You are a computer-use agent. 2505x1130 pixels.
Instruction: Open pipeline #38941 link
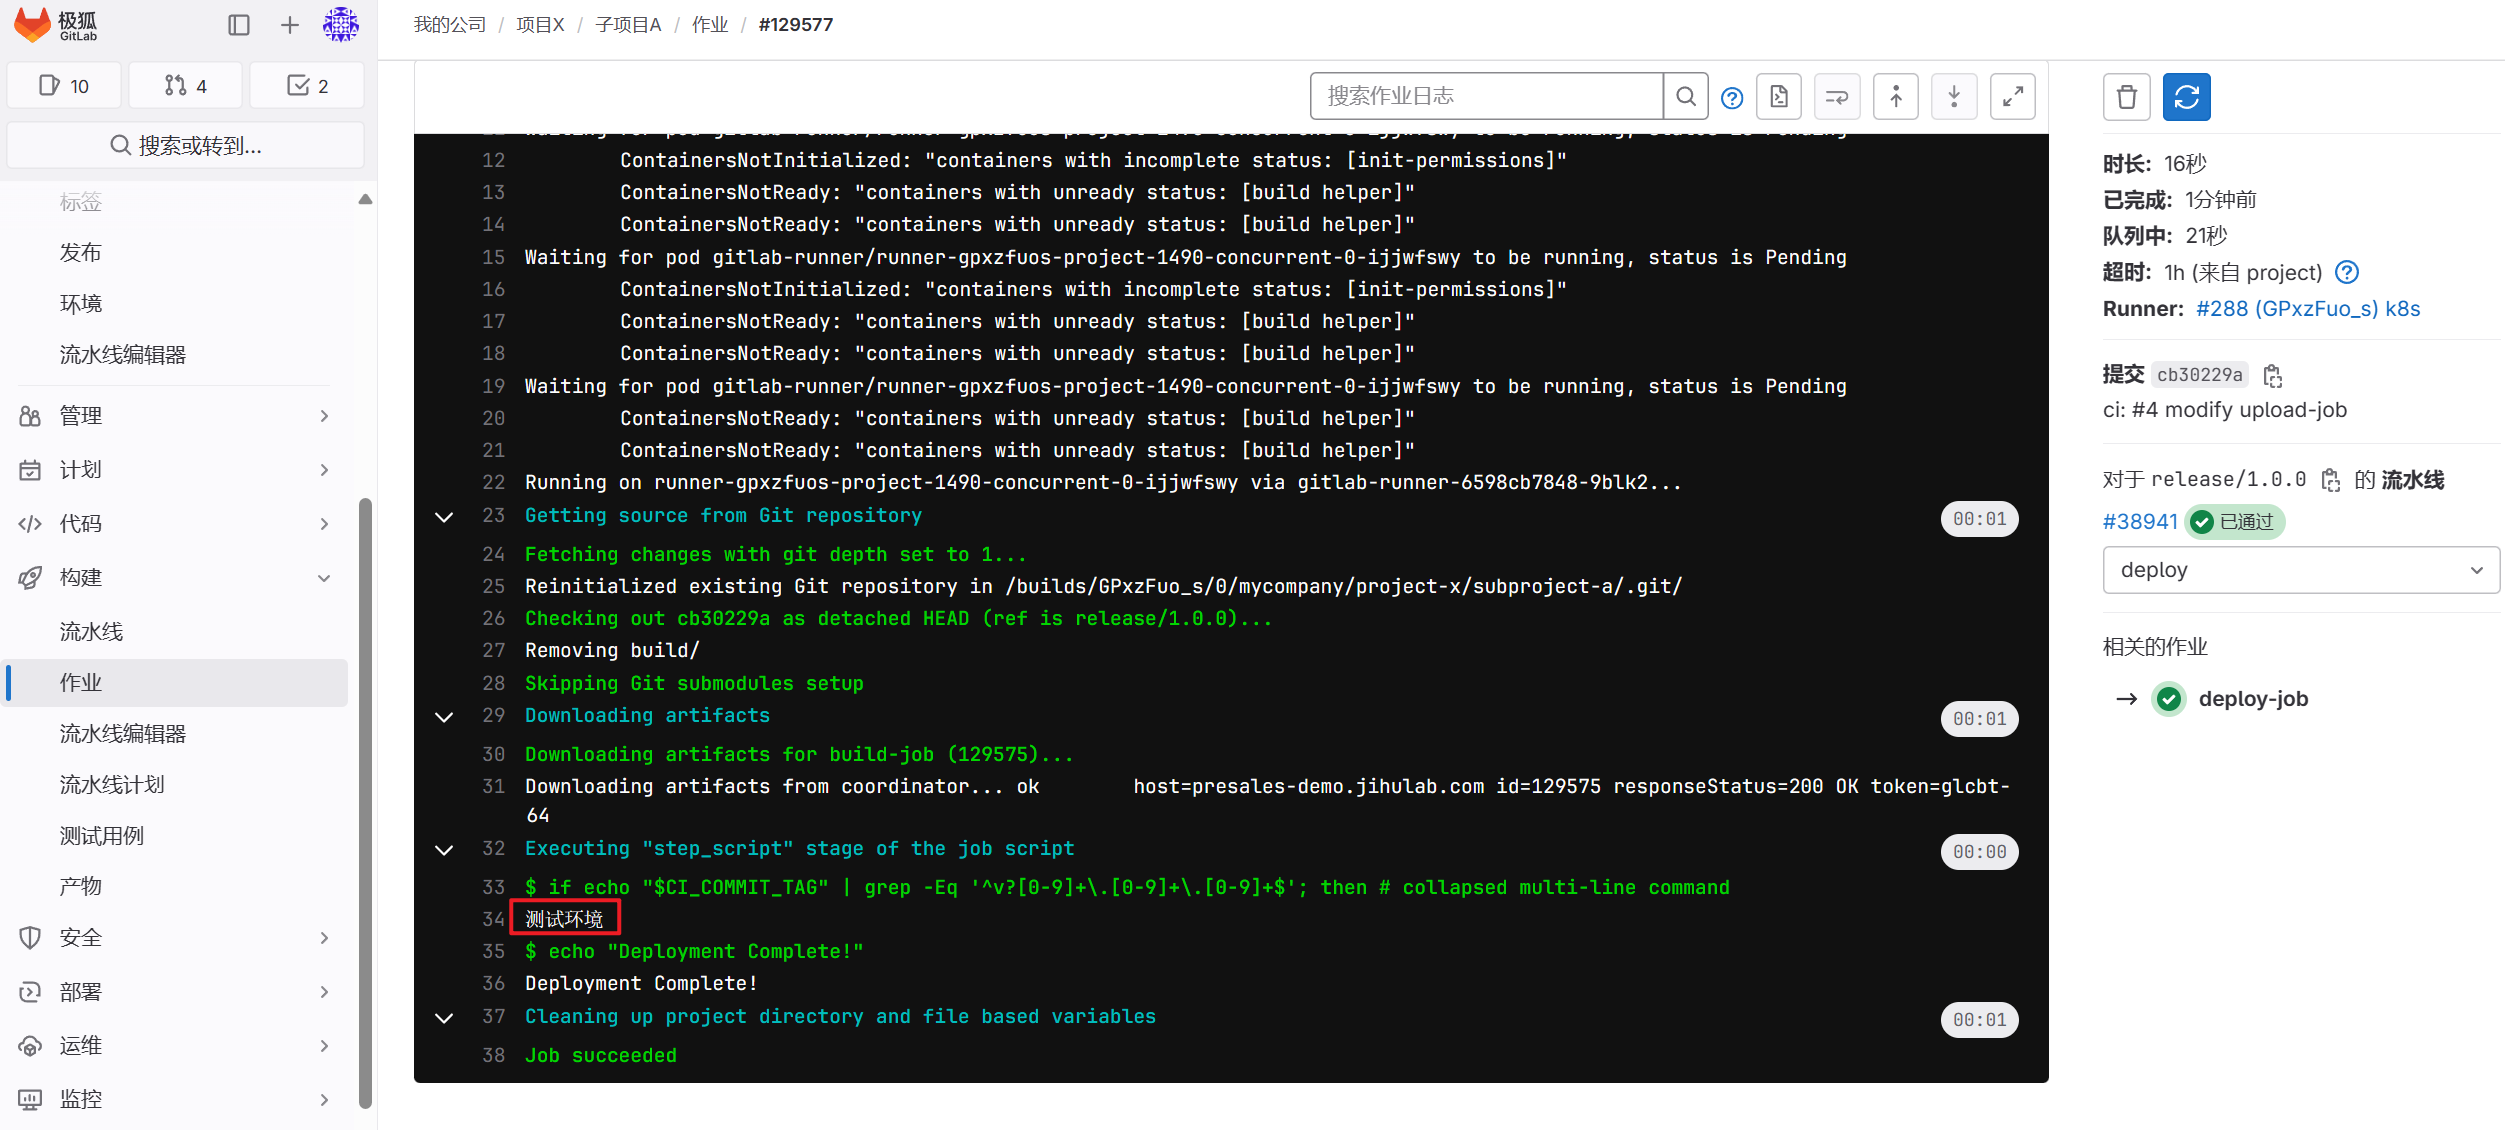(x=2139, y=521)
